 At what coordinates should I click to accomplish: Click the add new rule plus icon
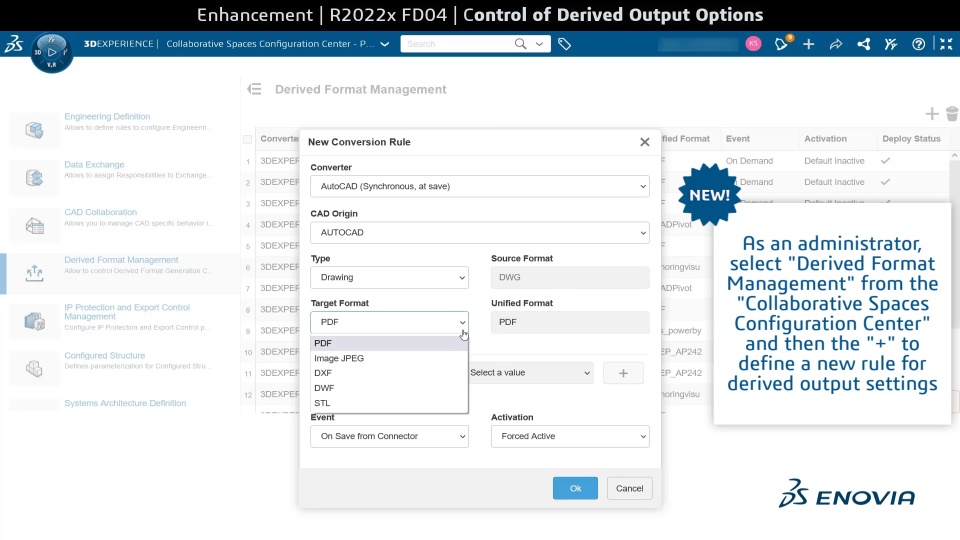pyautogui.click(x=931, y=114)
